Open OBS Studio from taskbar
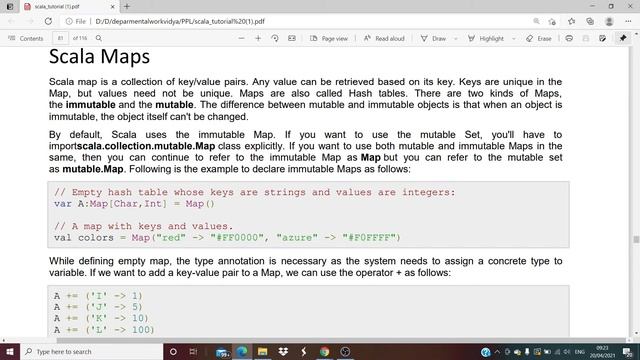640x360 pixels. click(x=345, y=351)
